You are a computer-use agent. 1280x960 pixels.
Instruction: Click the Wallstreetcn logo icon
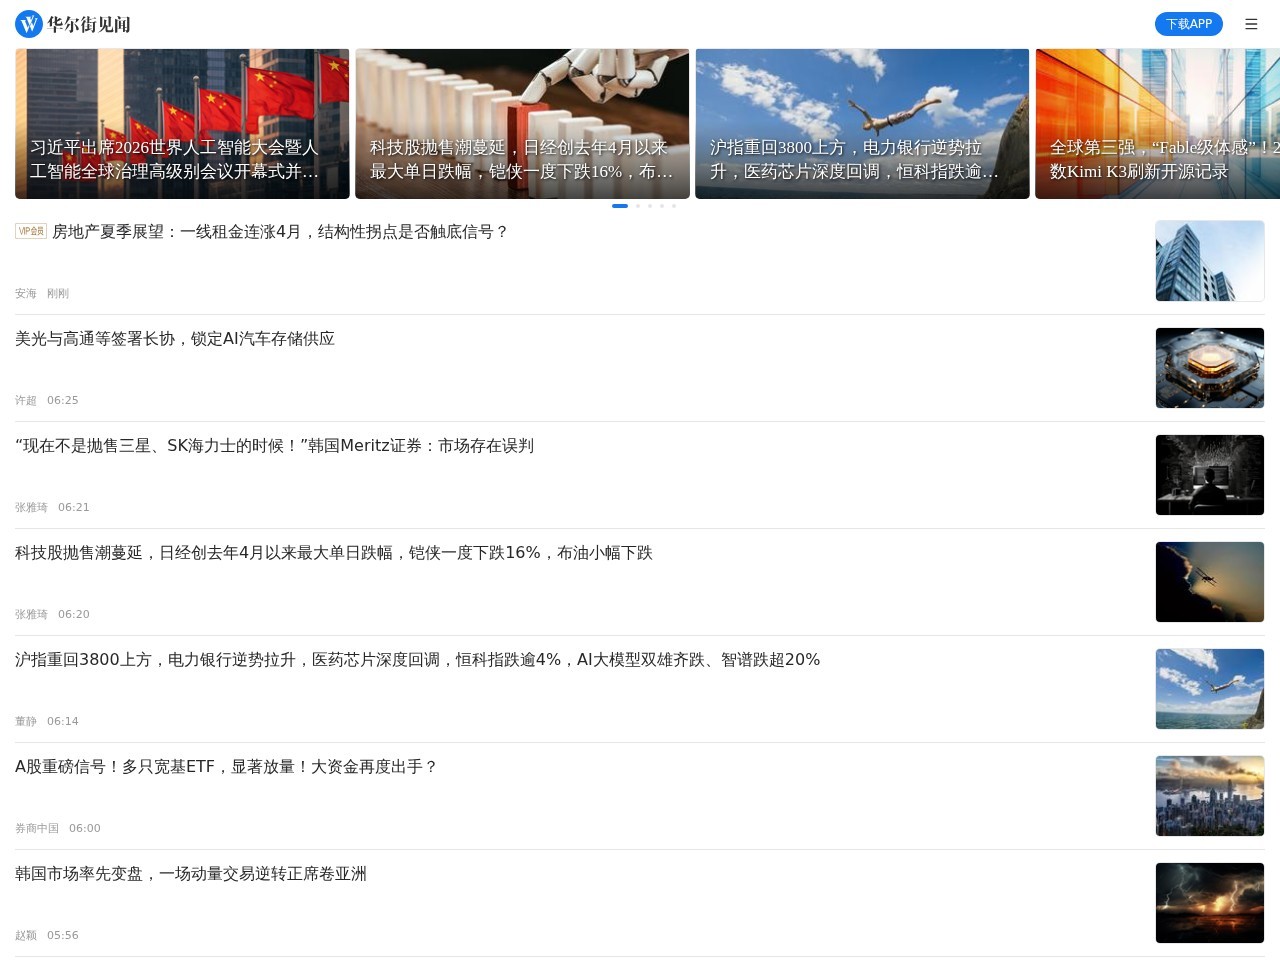click(x=29, y=24)
